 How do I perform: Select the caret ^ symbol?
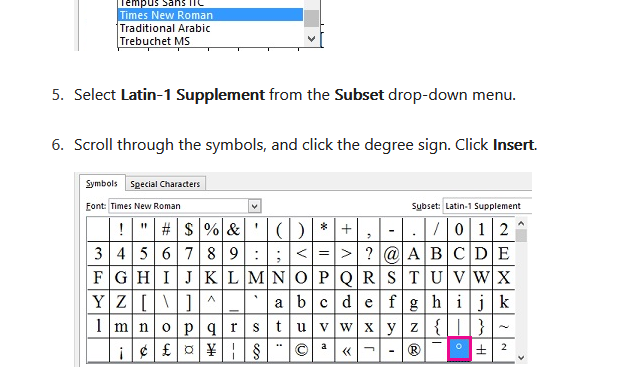pos(211,302)
